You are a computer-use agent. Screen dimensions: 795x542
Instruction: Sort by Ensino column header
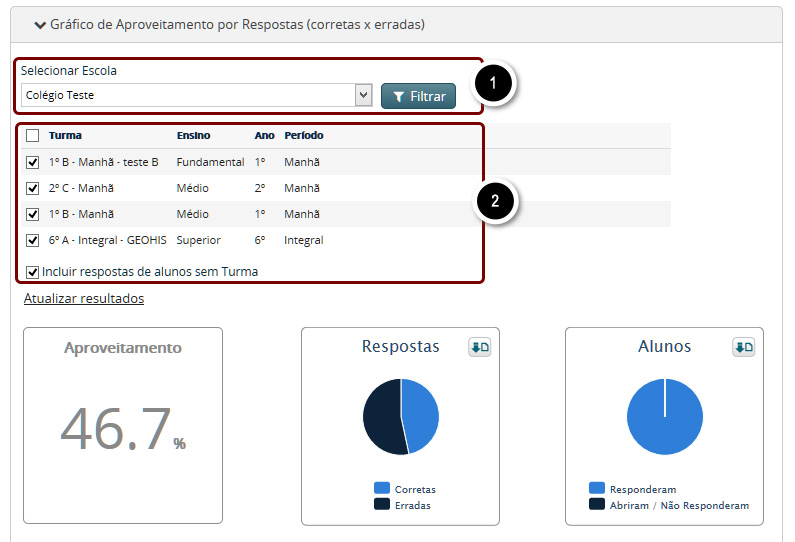[193, 136]
